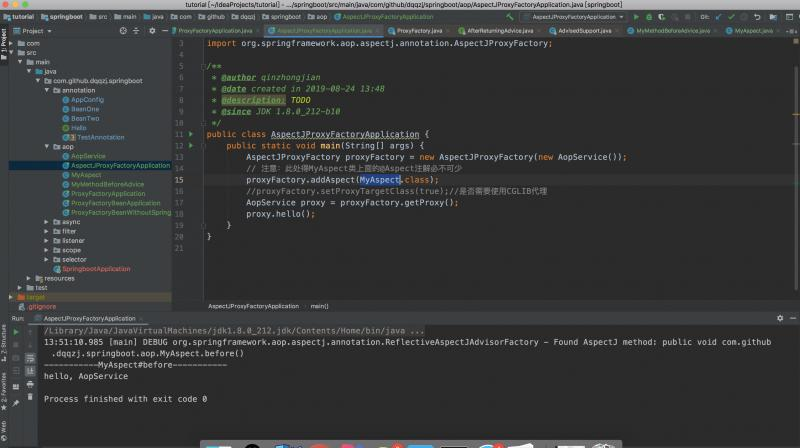Expand the filter package
The width and height of the screenshot is (800, 448).
click(47, 231)
